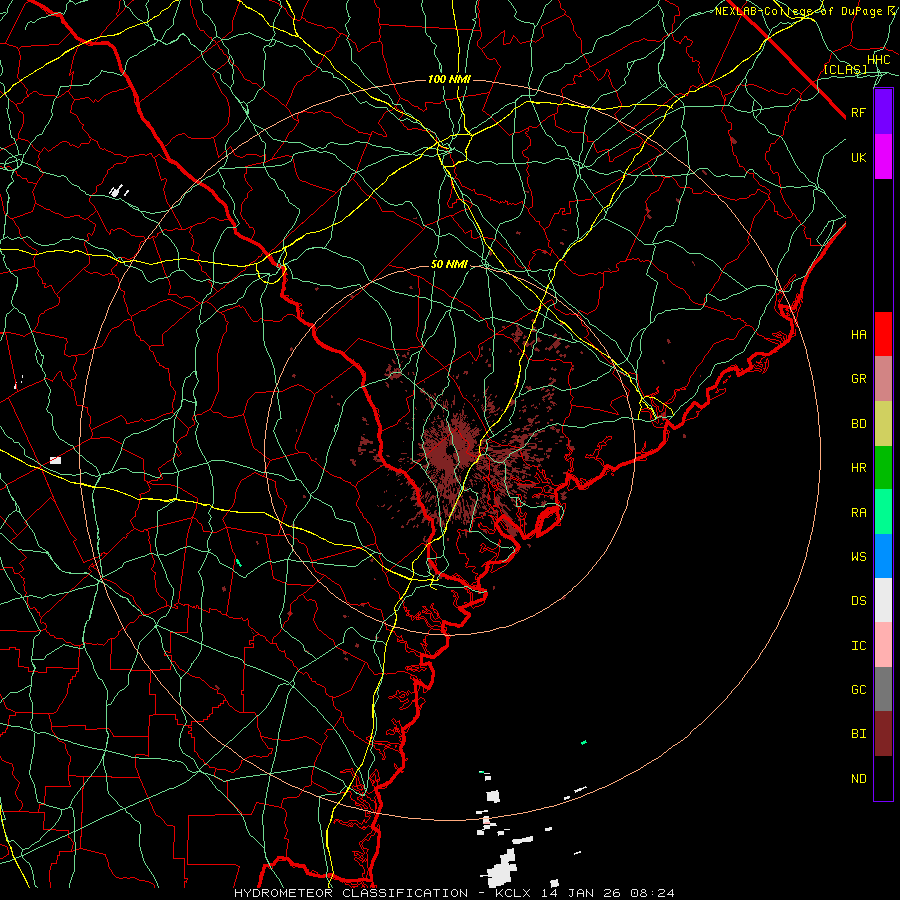
Task: Click the GR pink legend swatch
Action: coord(883,379)
